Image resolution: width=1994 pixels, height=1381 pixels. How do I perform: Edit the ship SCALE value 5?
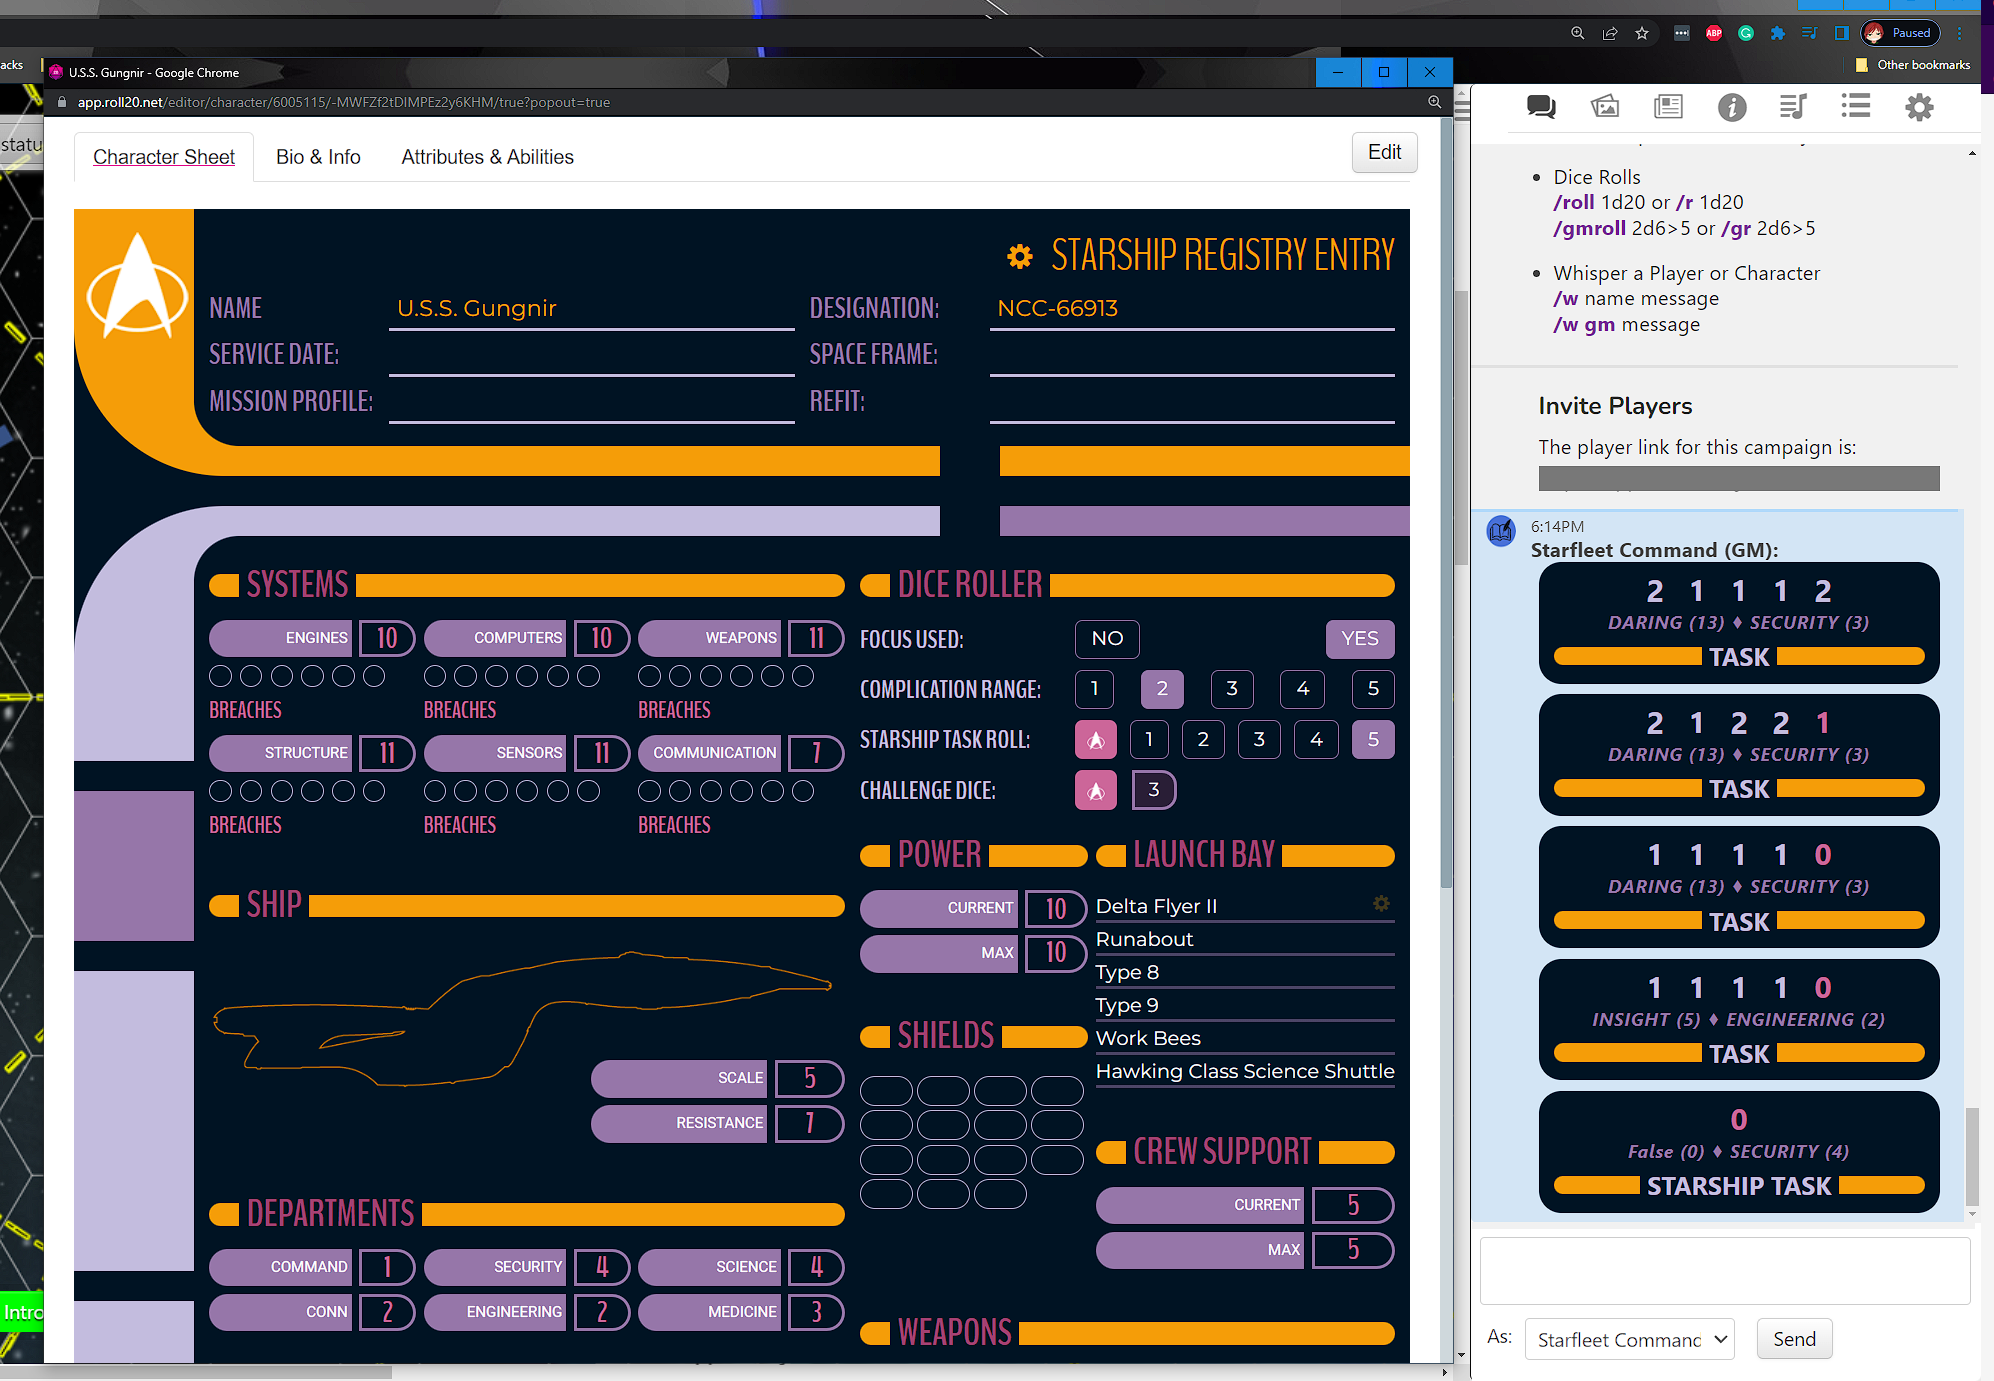click(810, 1078)
